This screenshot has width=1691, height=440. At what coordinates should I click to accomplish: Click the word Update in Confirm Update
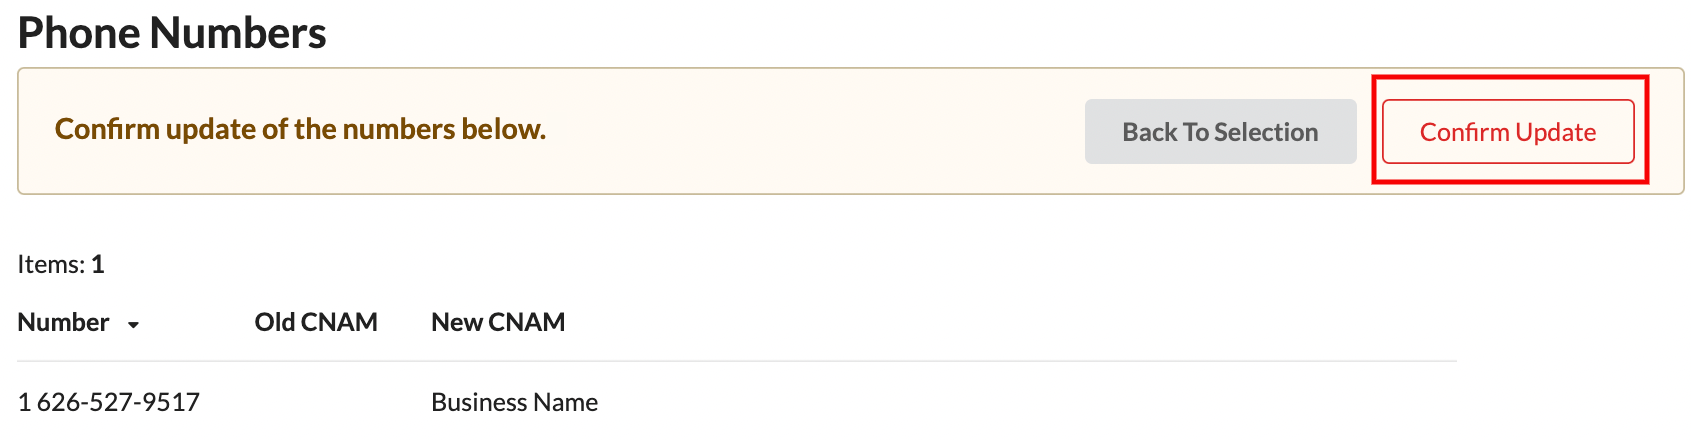click(1555, 132)
